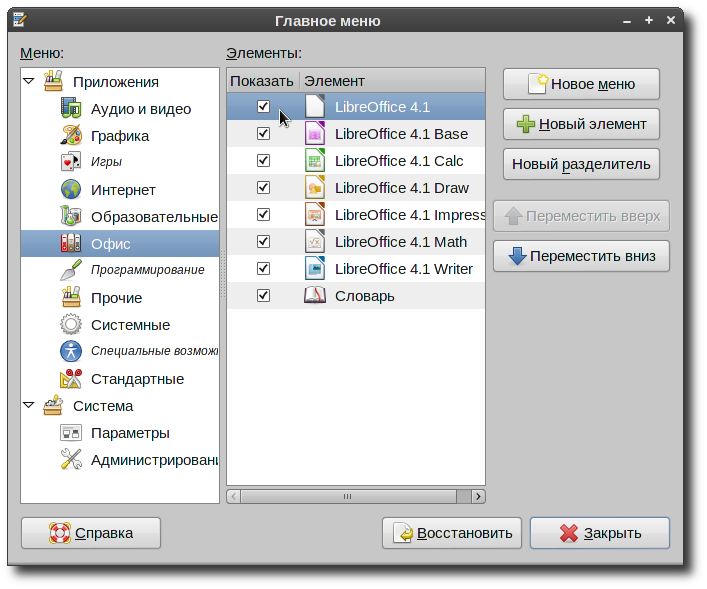Select the Интернет globe icon
The width and height of the screenshot is (707, 589).
[71, 189]
